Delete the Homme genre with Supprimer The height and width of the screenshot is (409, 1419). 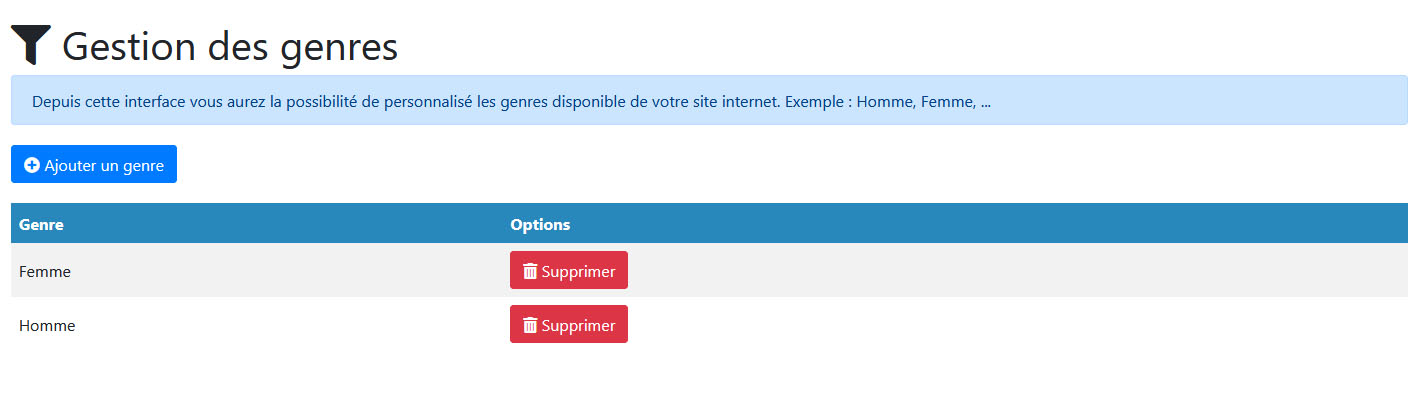point(568,325)
